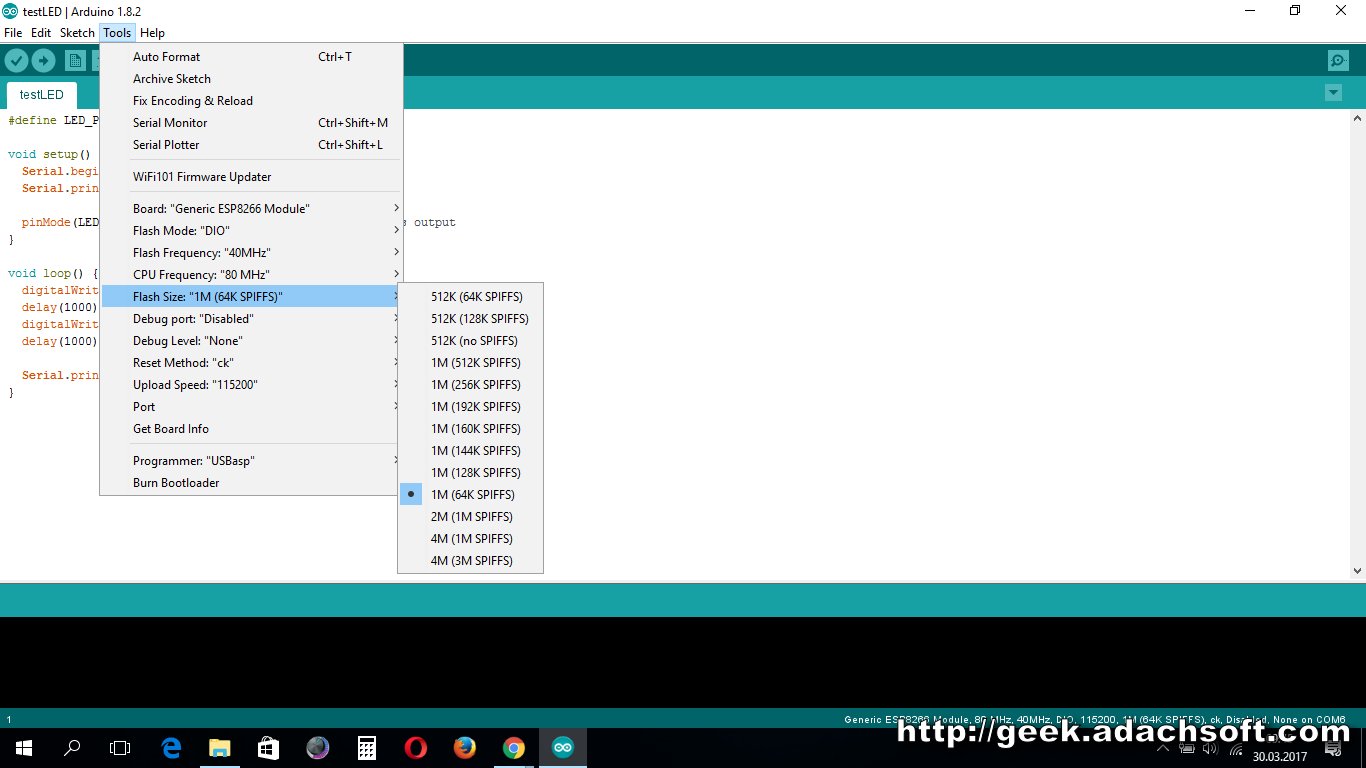1366x768 pixels.
Task: Select 4M (3M SPIFFS) flash size
Action: 470,561
